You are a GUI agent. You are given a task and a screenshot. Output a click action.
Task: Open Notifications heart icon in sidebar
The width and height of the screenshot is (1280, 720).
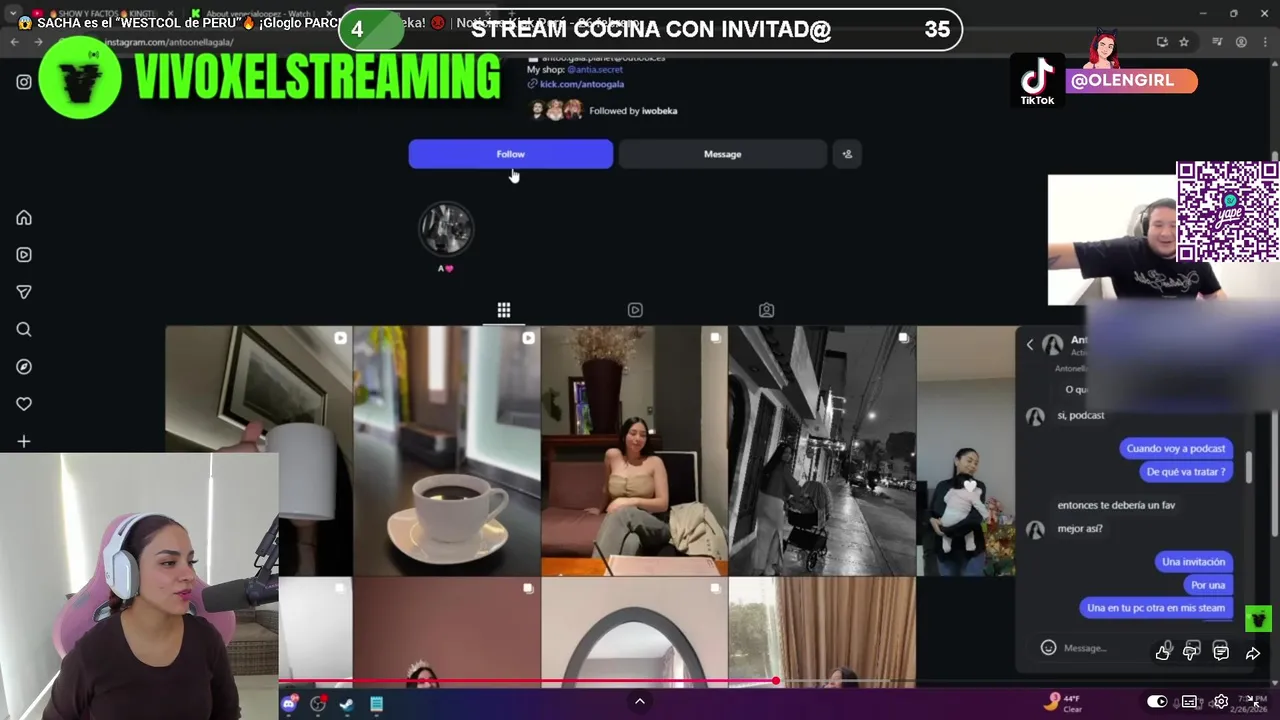pos(24,404)
